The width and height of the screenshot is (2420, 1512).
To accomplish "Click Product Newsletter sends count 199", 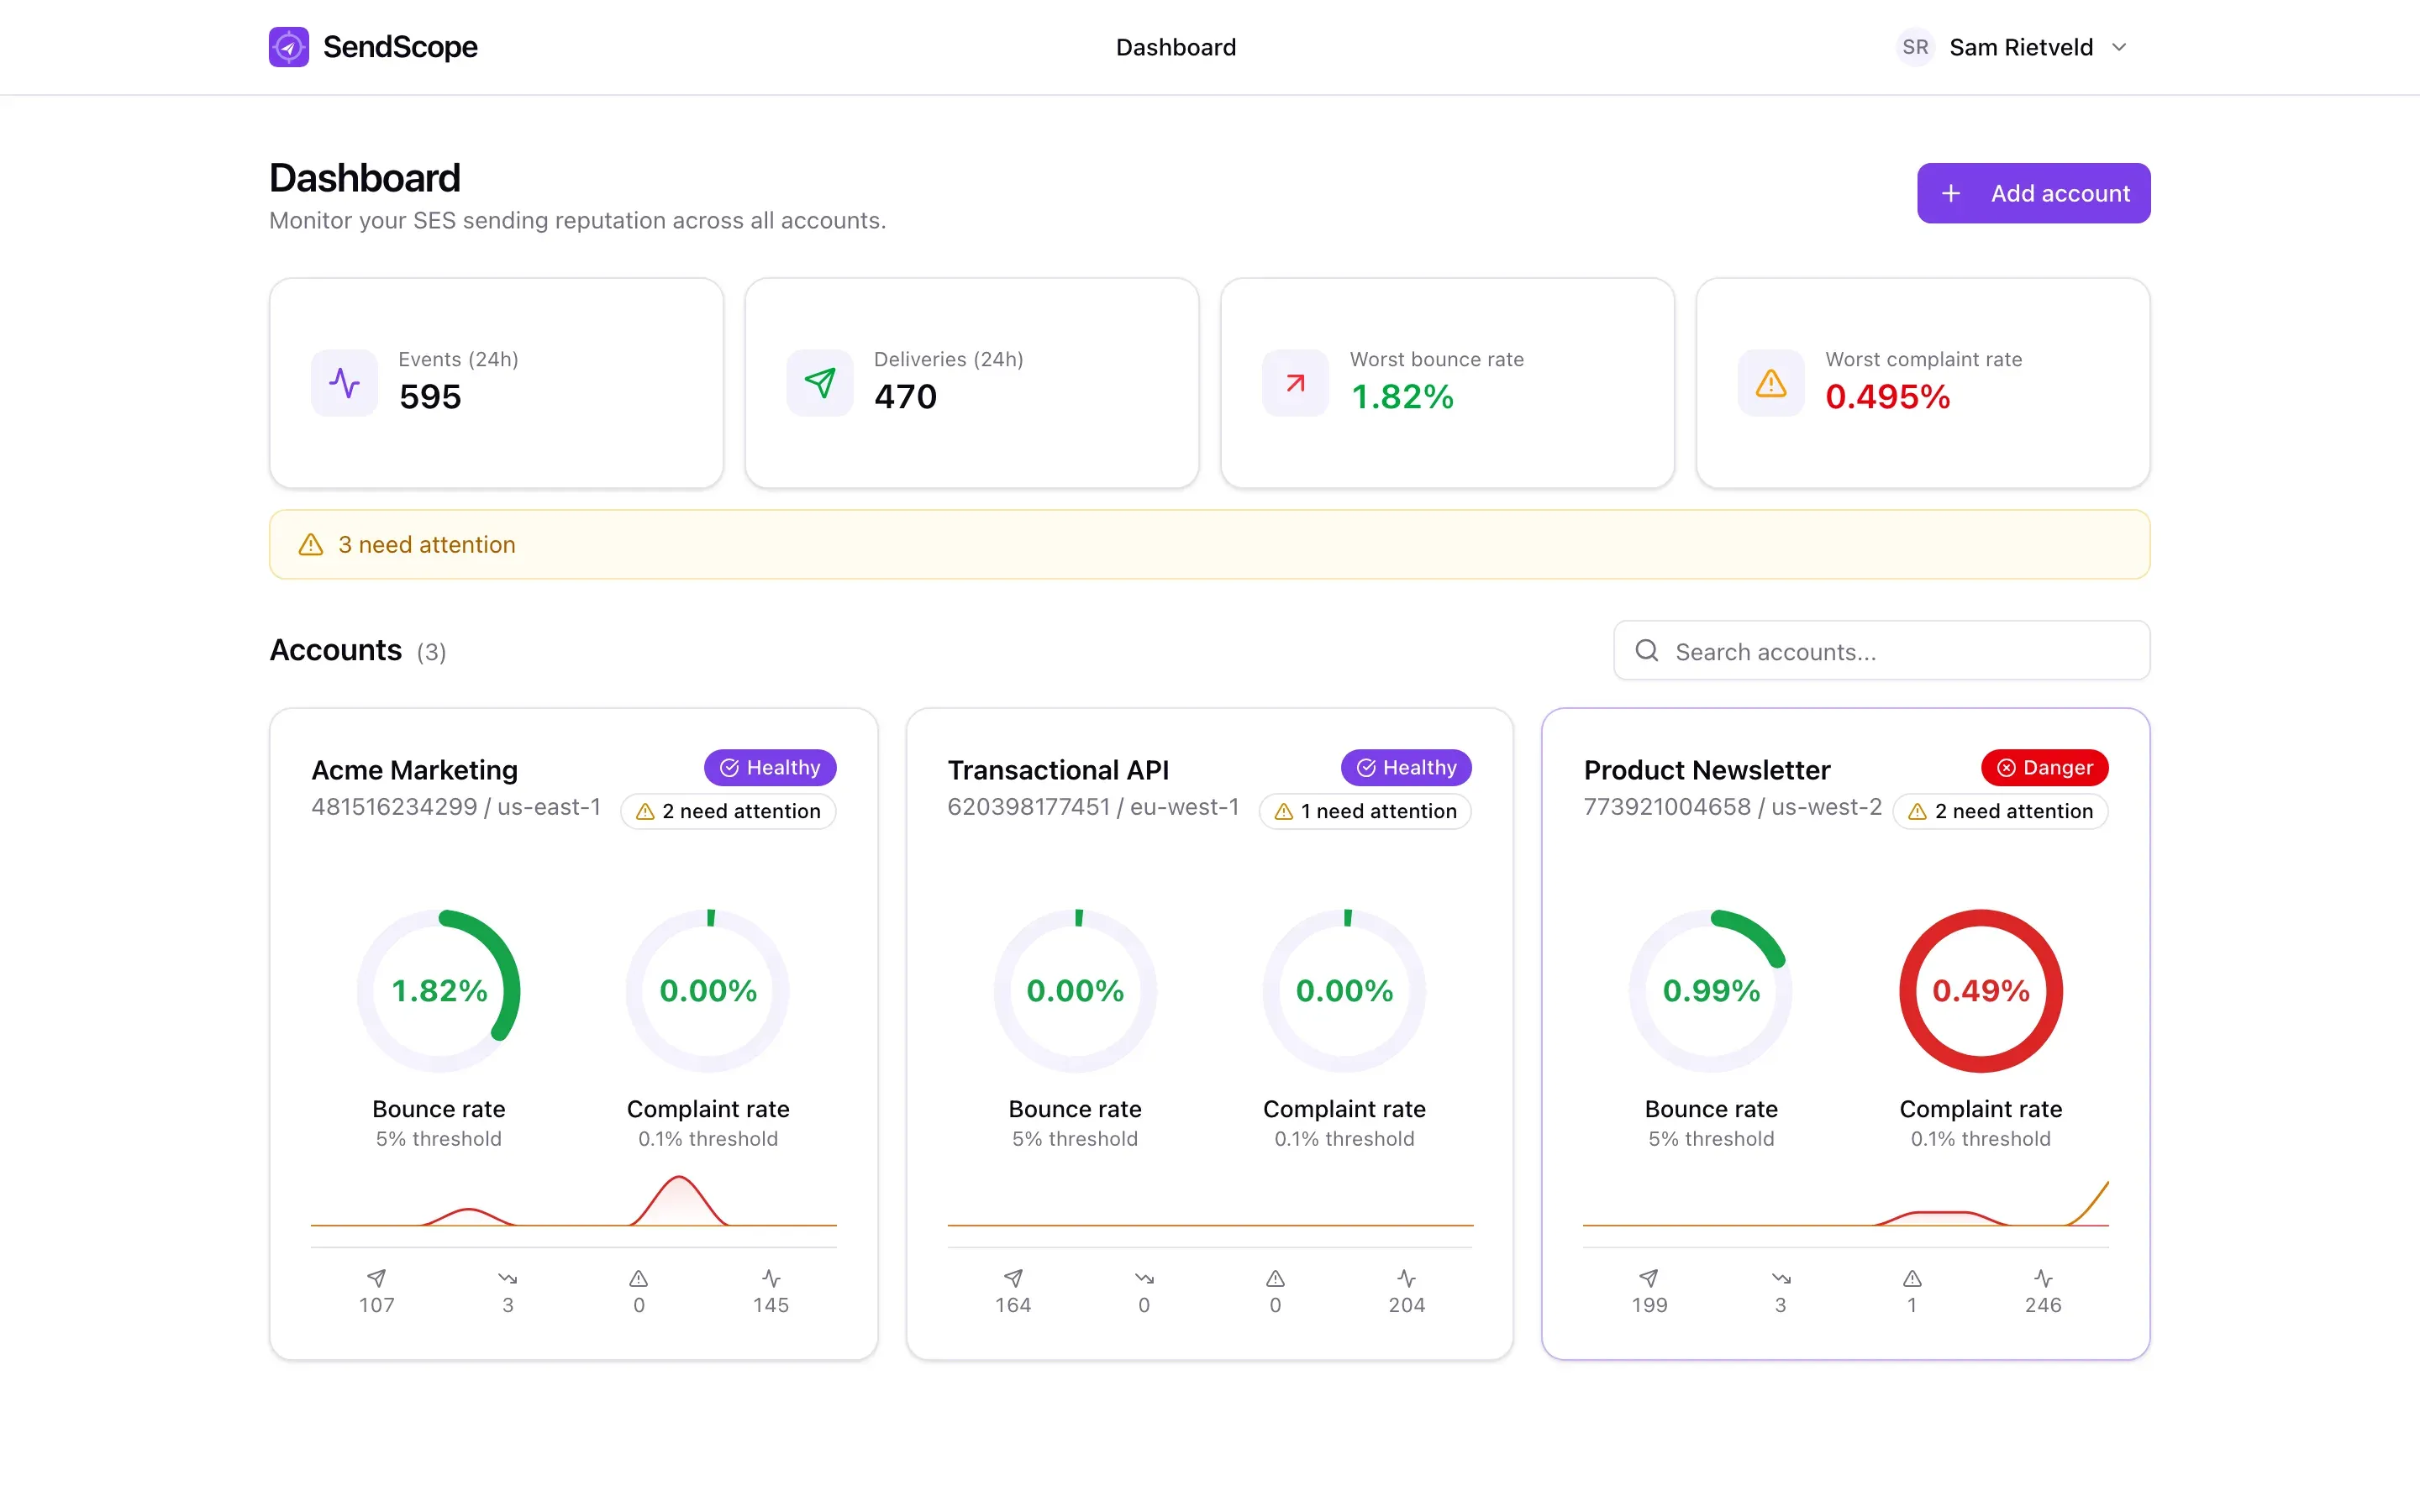I will pyautogui.click(x=1649, y=1305).
